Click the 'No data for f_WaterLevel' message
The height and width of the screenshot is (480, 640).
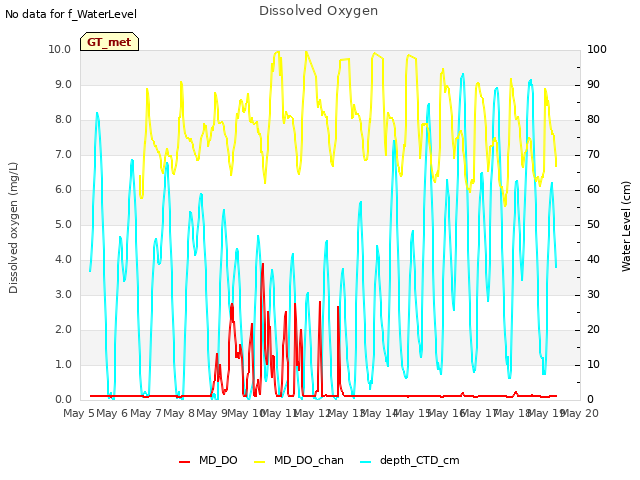pos(71,14)
